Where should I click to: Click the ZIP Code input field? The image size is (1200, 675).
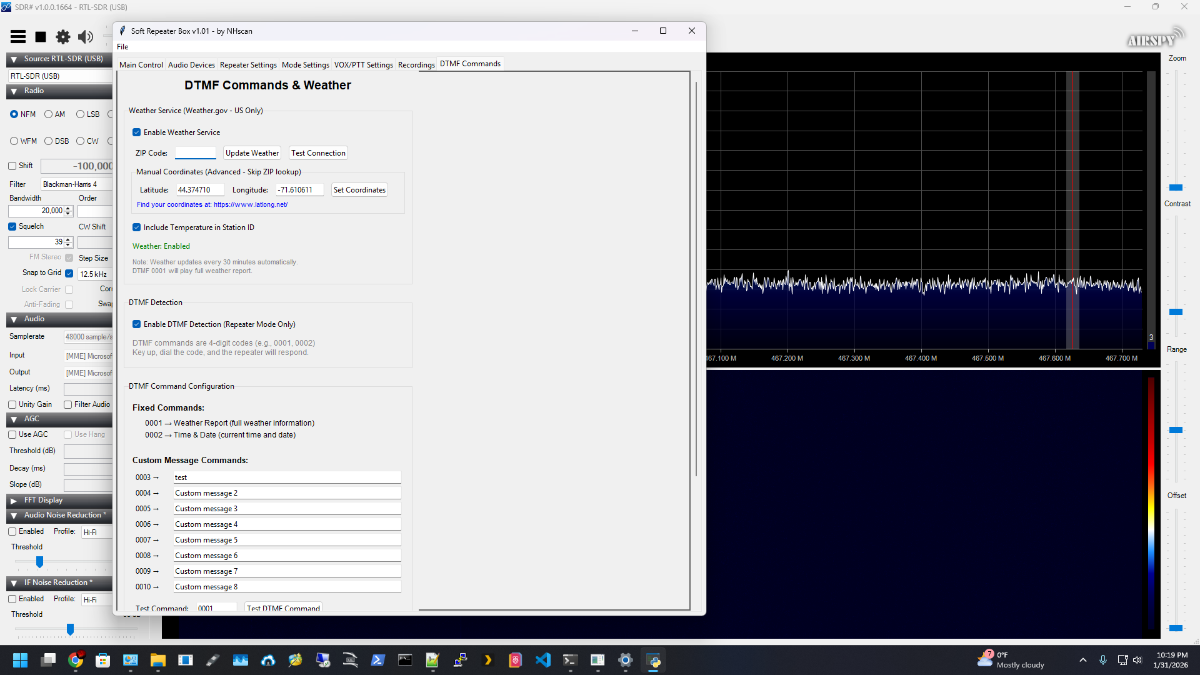(x=195, y=153)
